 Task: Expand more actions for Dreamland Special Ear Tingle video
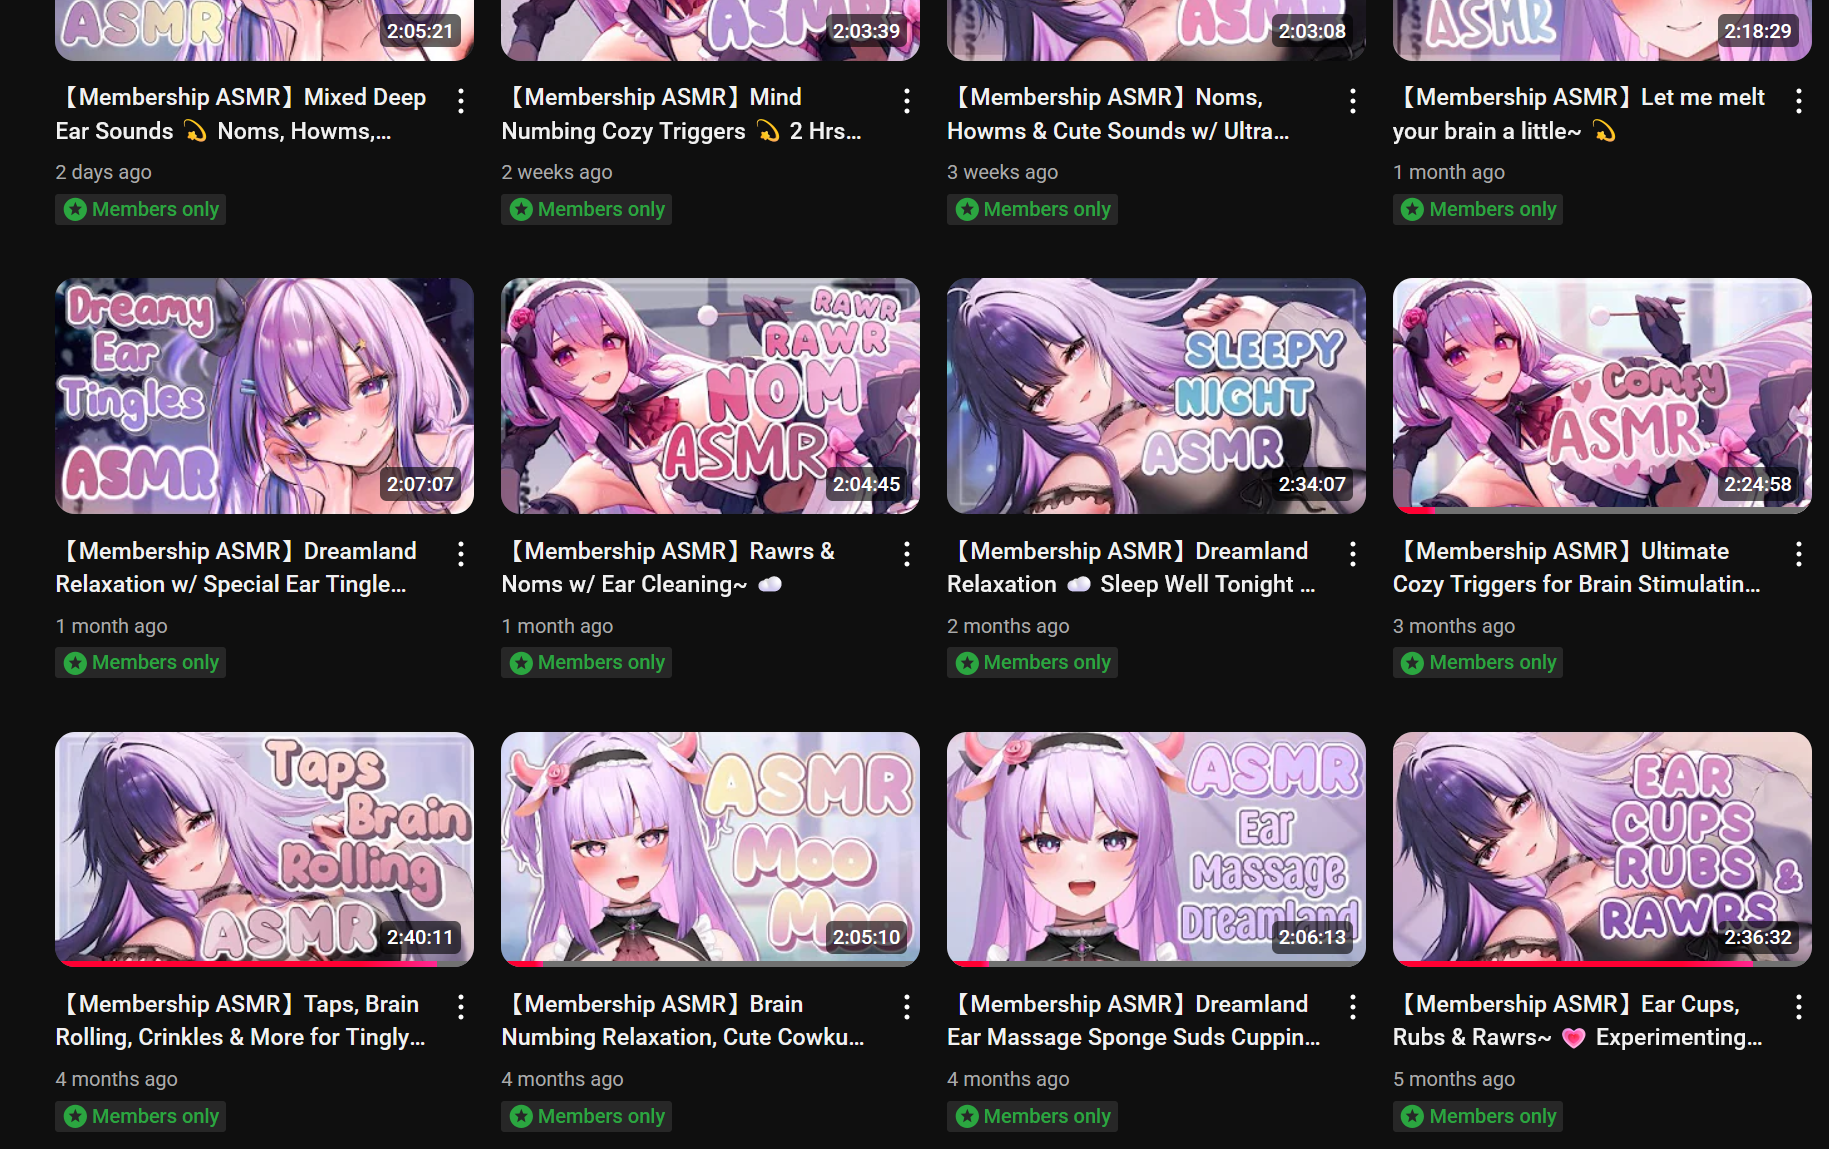coord(461,554)
